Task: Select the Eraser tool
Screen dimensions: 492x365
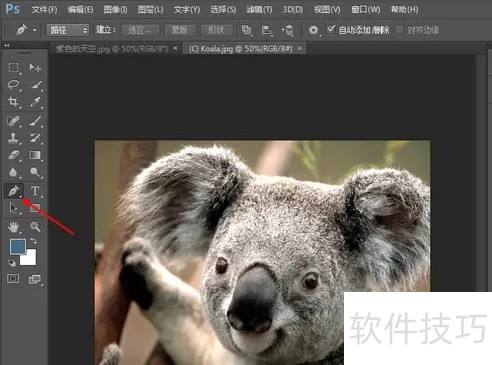Action: pyautogui.click(x=13, y=155)
